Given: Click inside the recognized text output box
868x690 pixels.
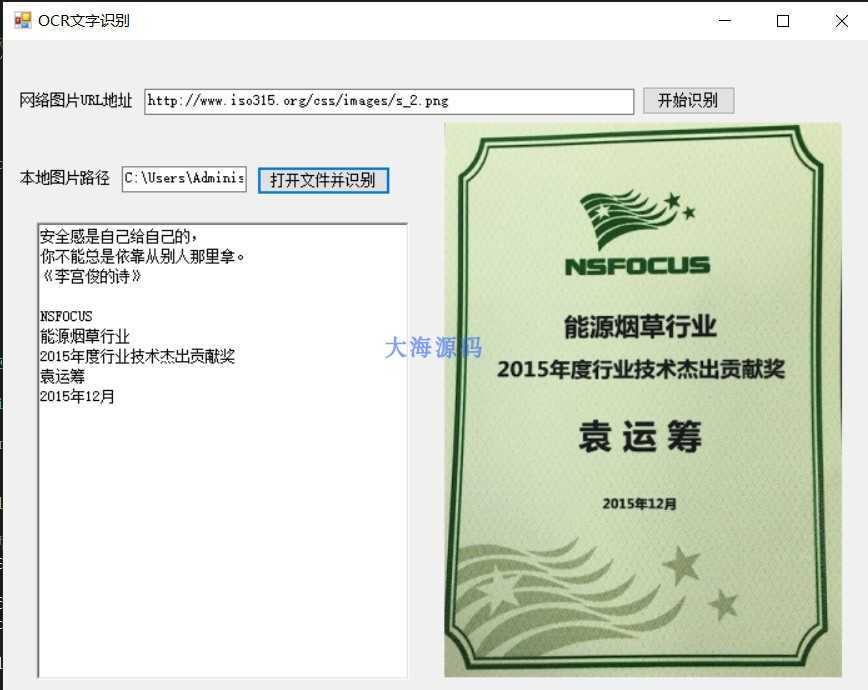Looking at the screenshot, I should [x=223, y=450].
